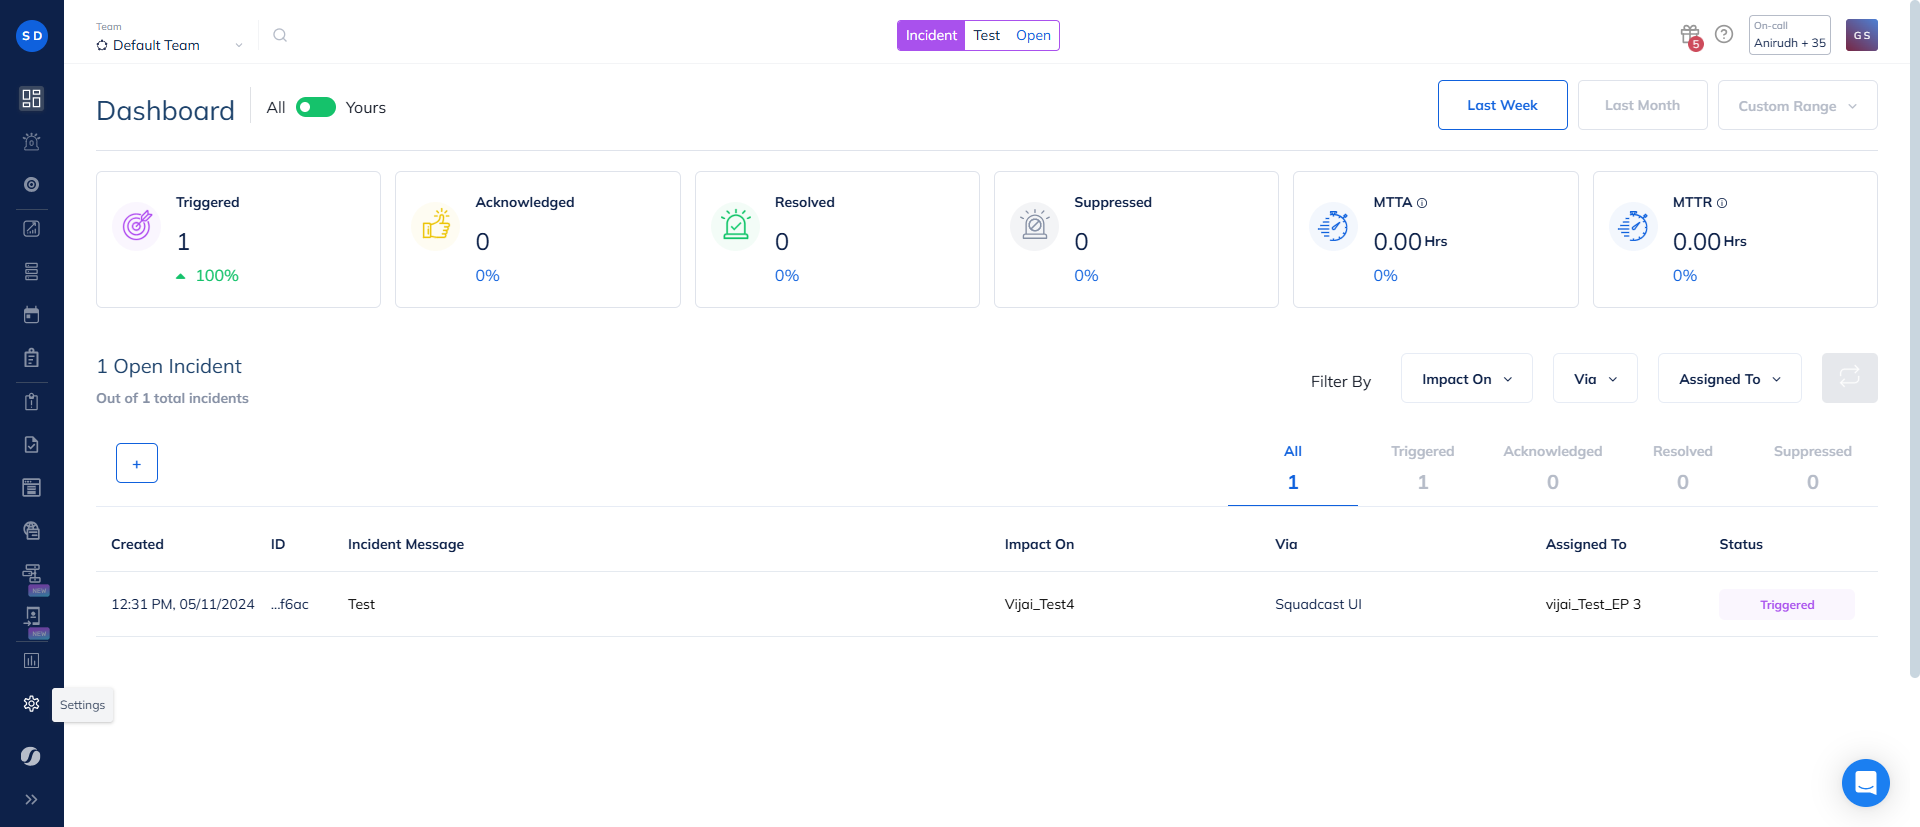Expand the Impact On filter dropdown
This screenshot has width=1920, height=827.
[x=1466, y=379]
